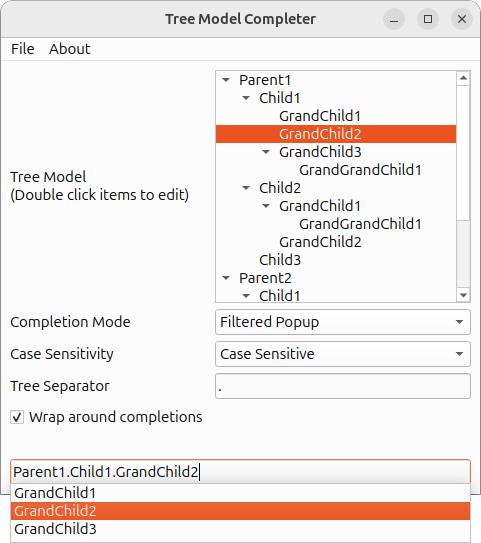Image resolution: width=481 pixels, height=543 pixels.
Task: Click inside the Tree Separator field
Action: point(343,386)
